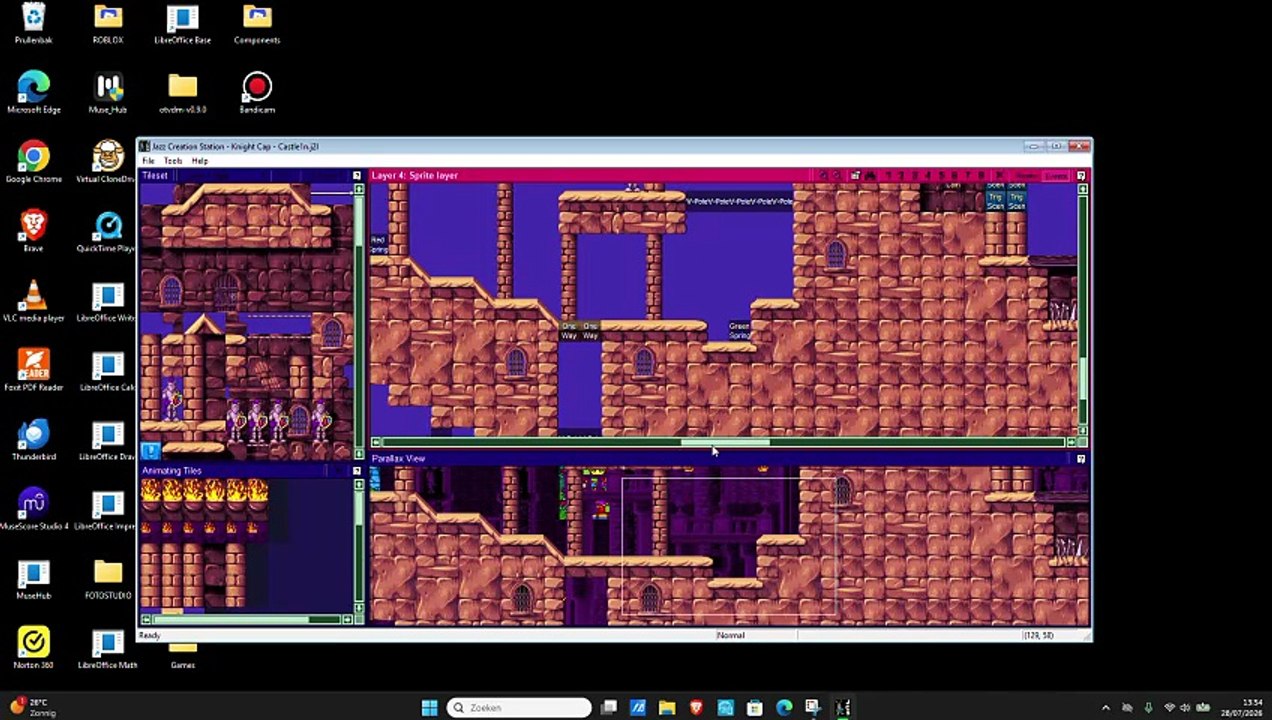
Task: Open the ROBLOX desktop folder
Action: (108, 23)
